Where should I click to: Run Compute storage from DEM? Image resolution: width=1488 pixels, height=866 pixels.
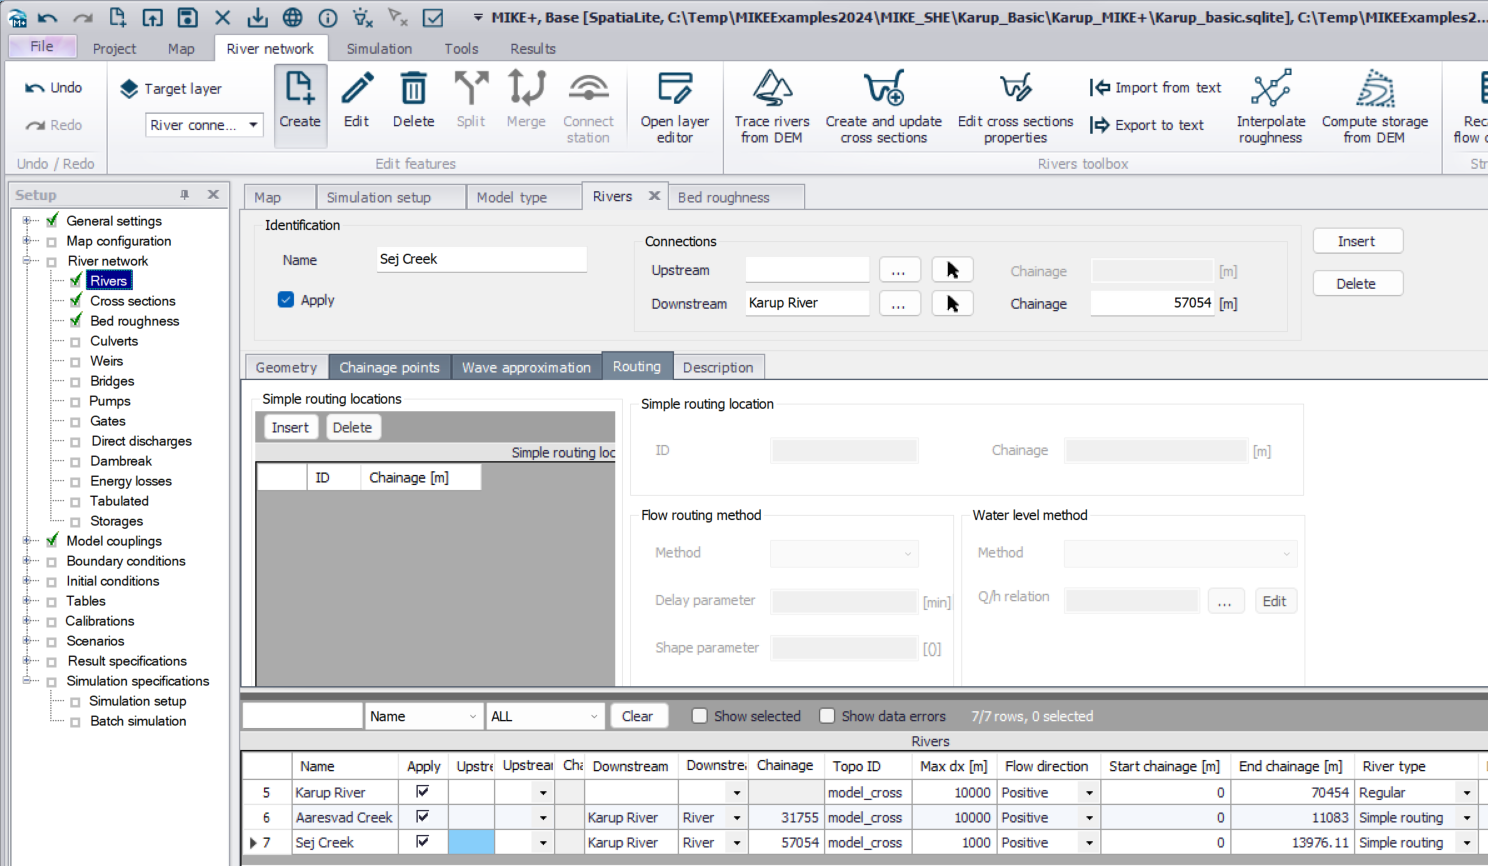pyautogui.click(x=1375, y=106)
